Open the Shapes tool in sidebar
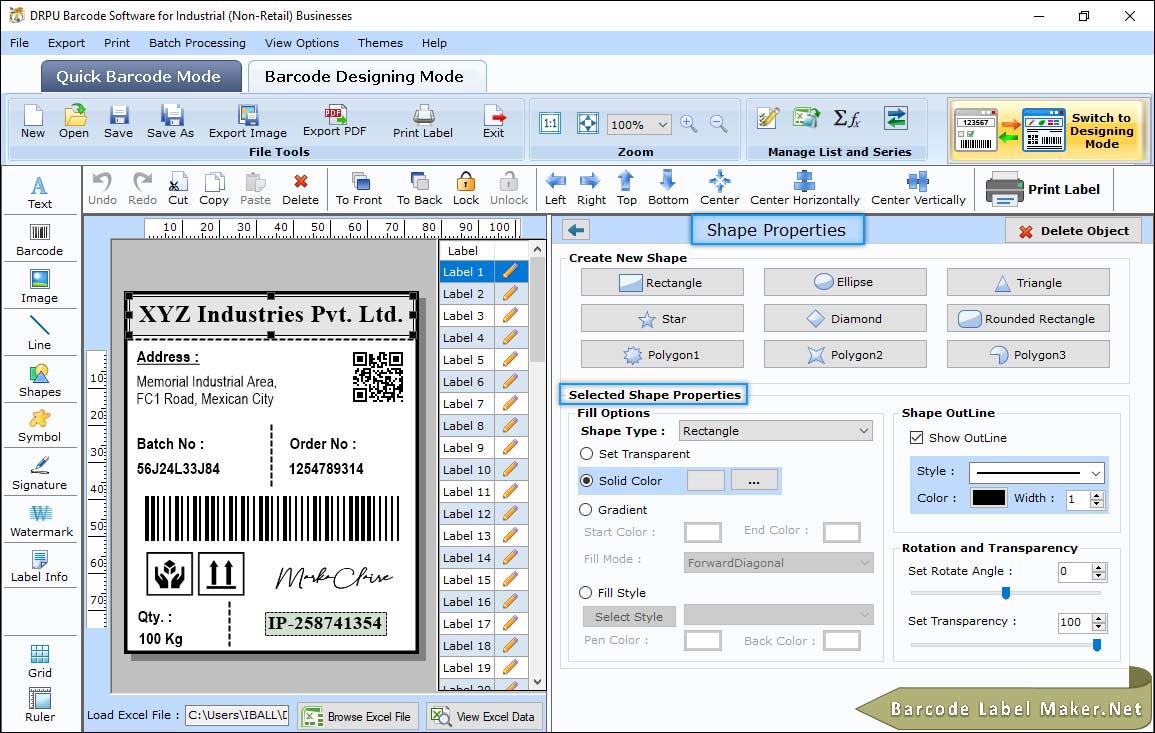1155x733 pixels. 40,381
